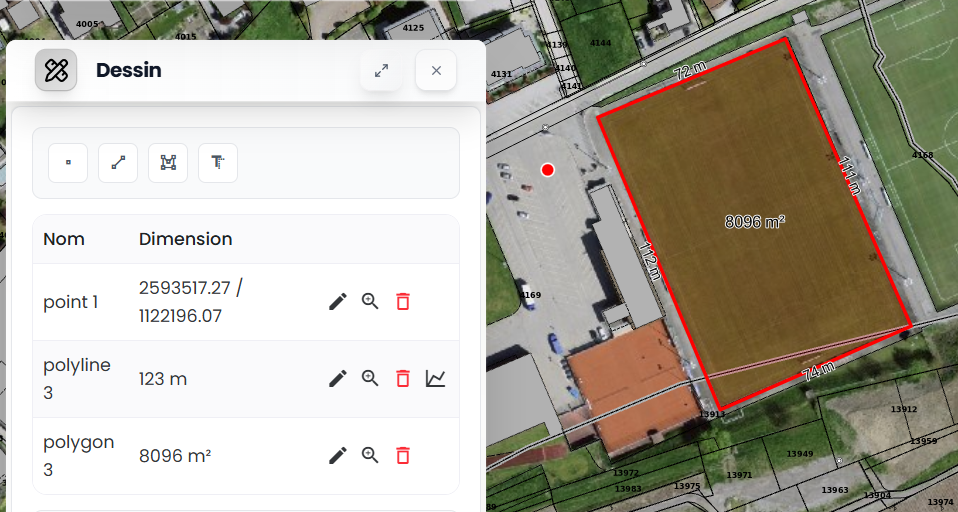958x512 pixels.
Task: Click the 8096 m² polygon area label
Action: [755, 222]
